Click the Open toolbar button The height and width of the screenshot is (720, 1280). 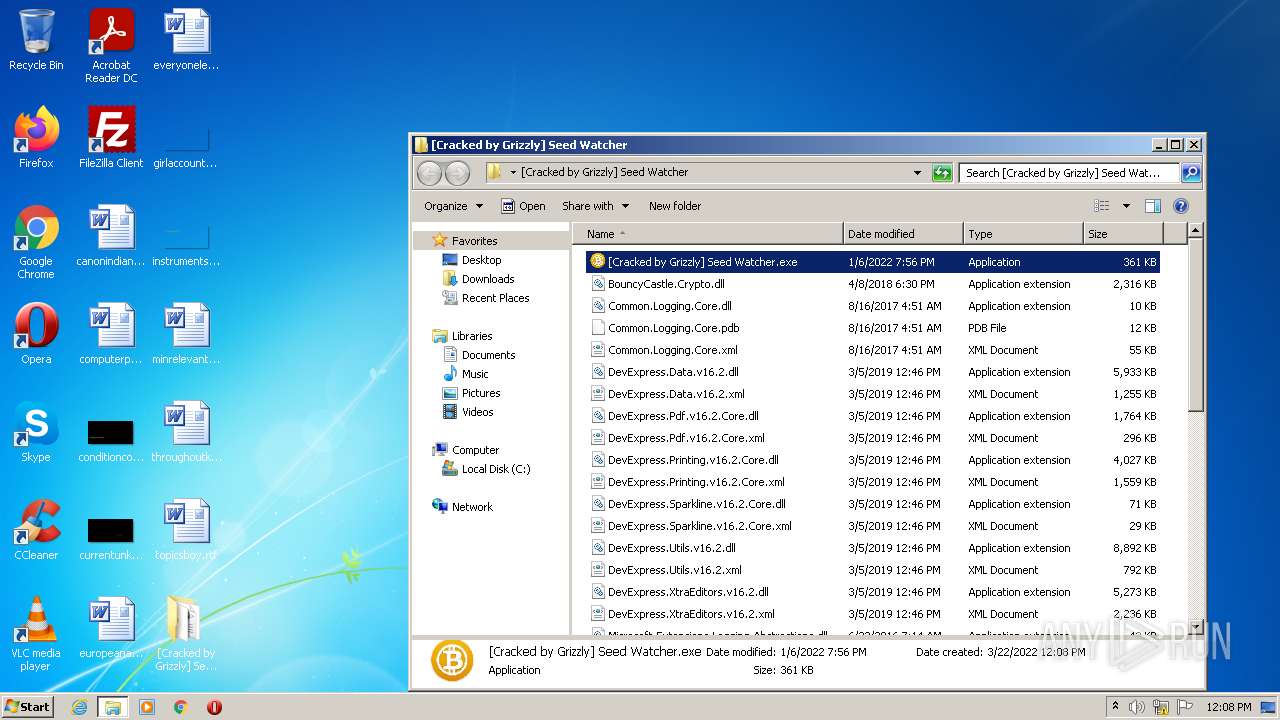523,206
